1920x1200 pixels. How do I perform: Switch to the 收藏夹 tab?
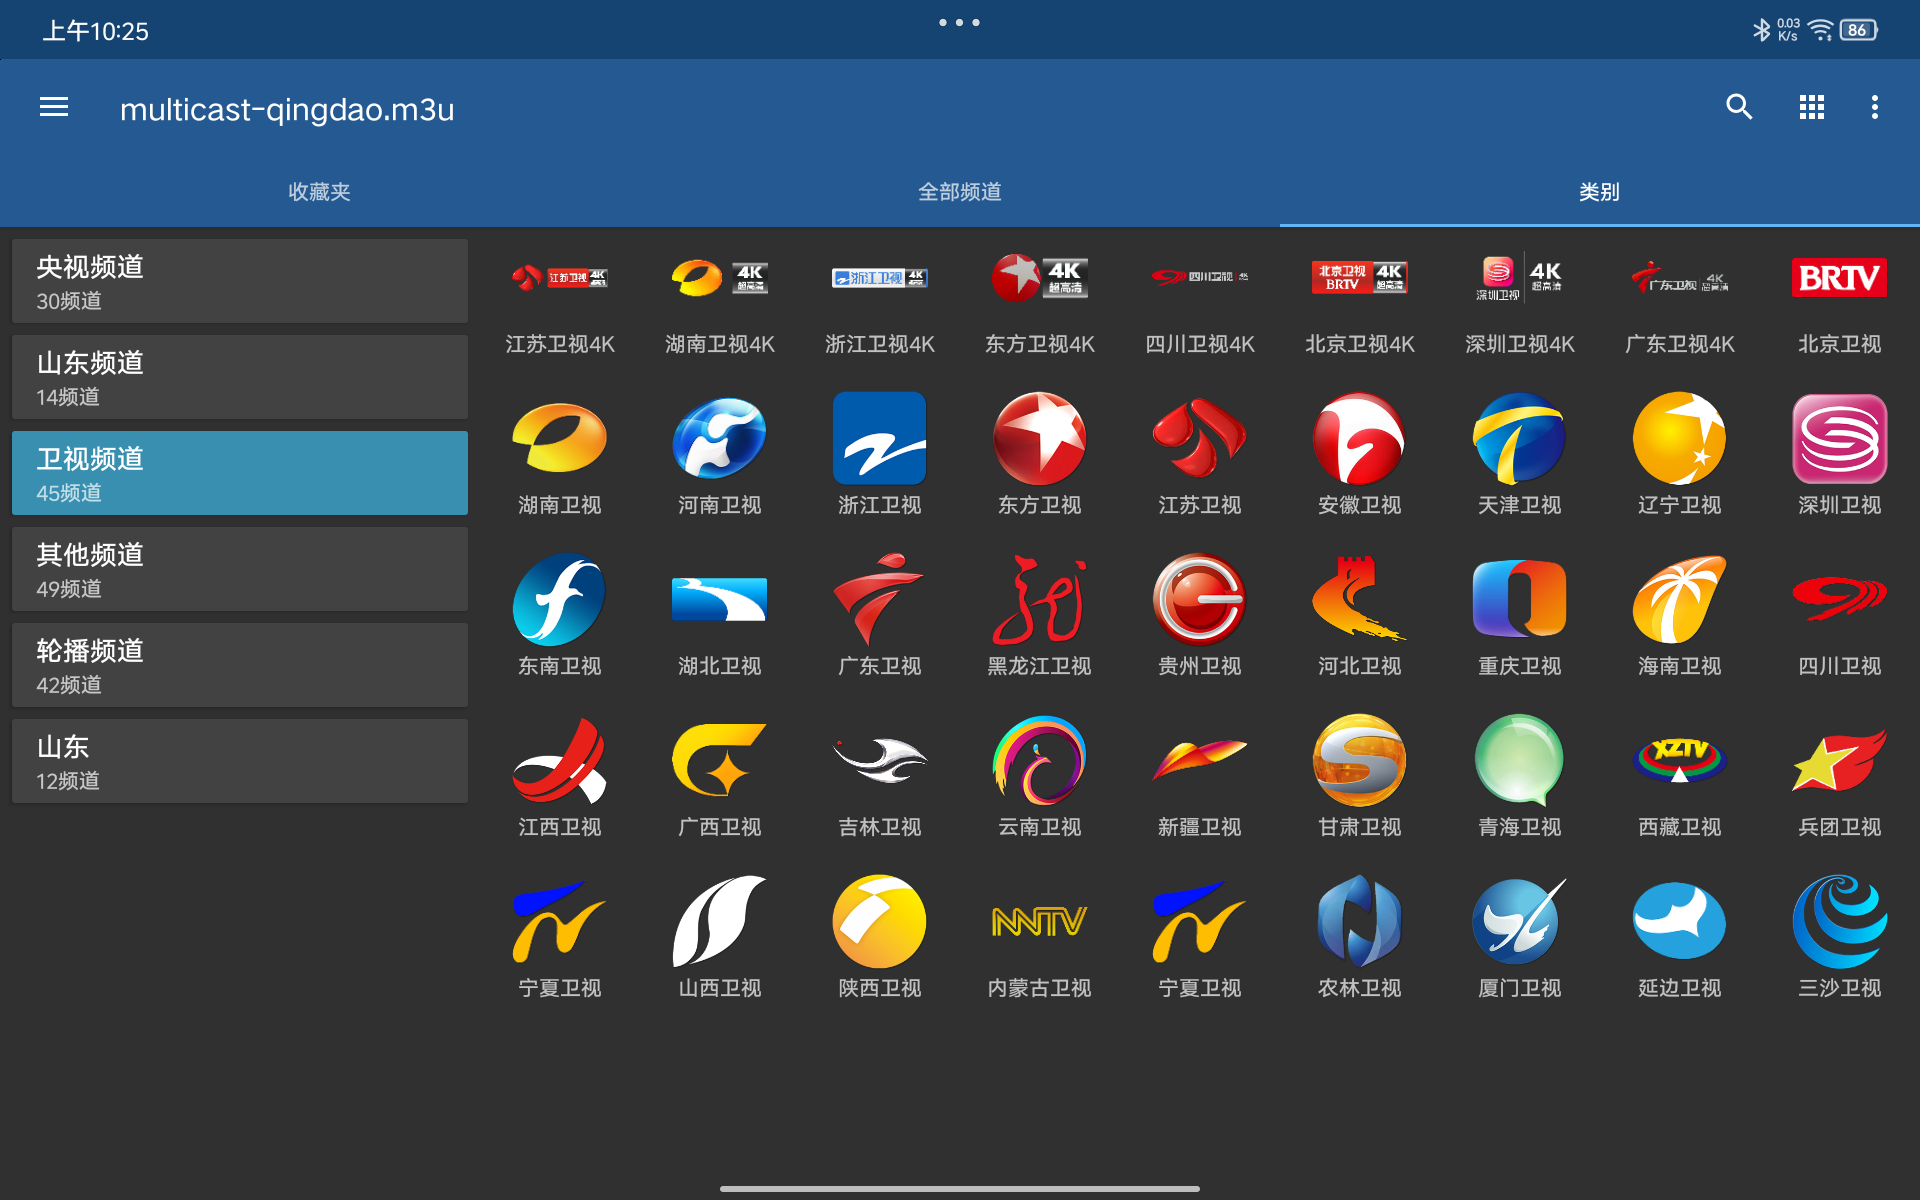coord(319,192)
